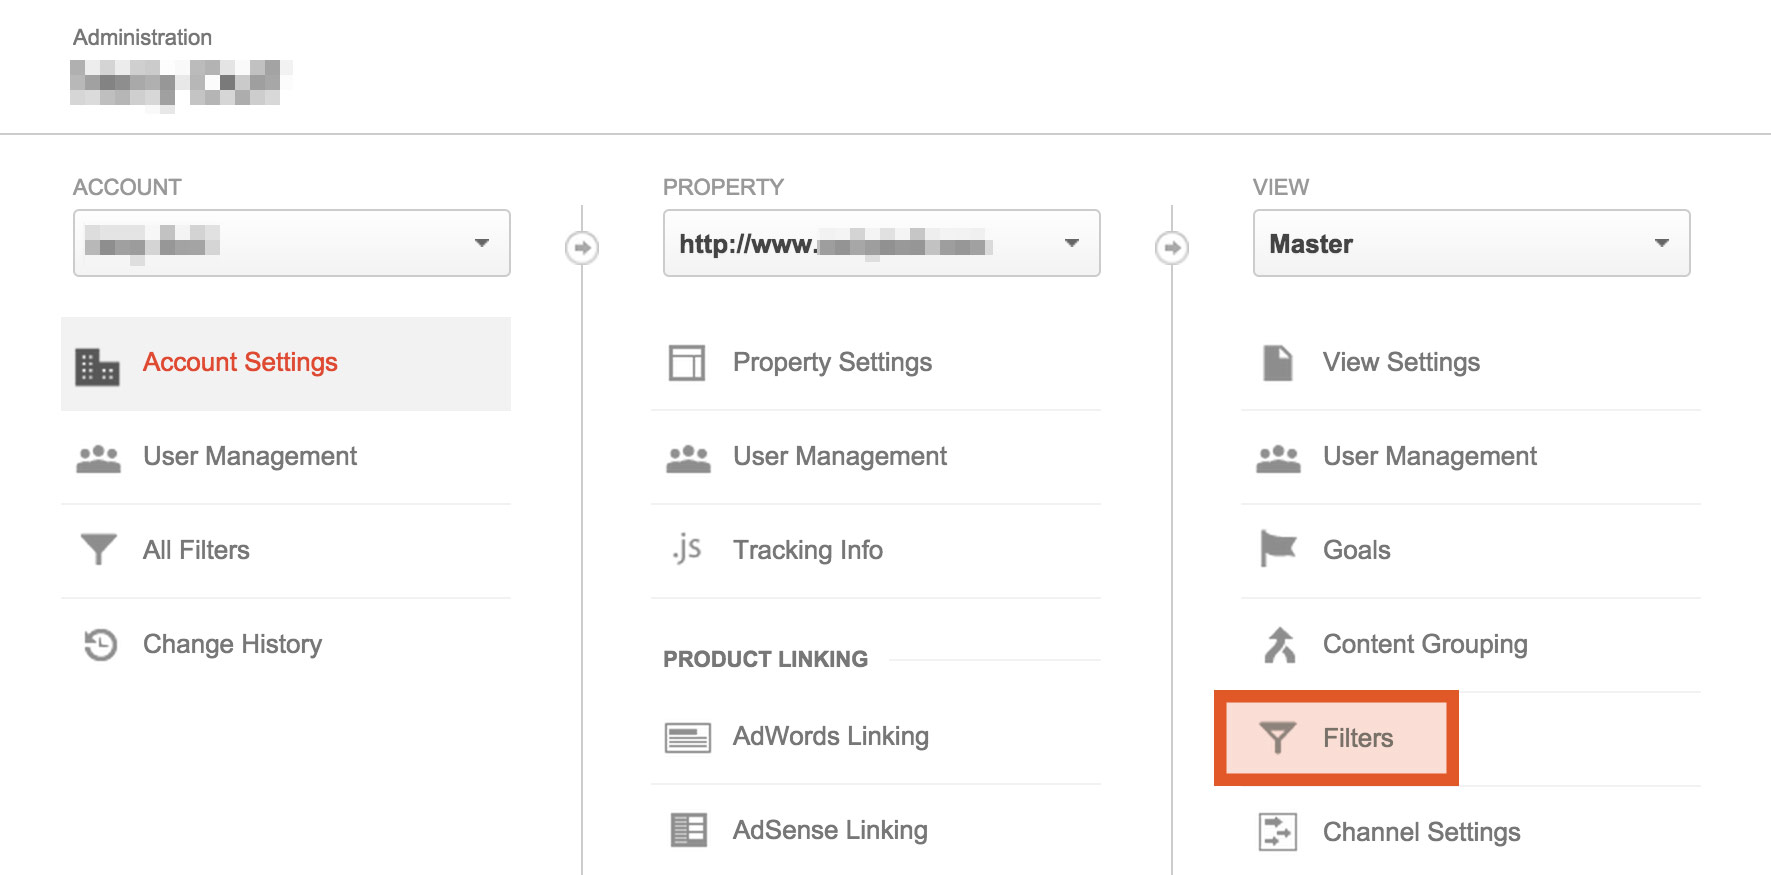This screenshot has height=875, width=1771.
Task: Click arrow between Property and View columns
Action: 1172,247
